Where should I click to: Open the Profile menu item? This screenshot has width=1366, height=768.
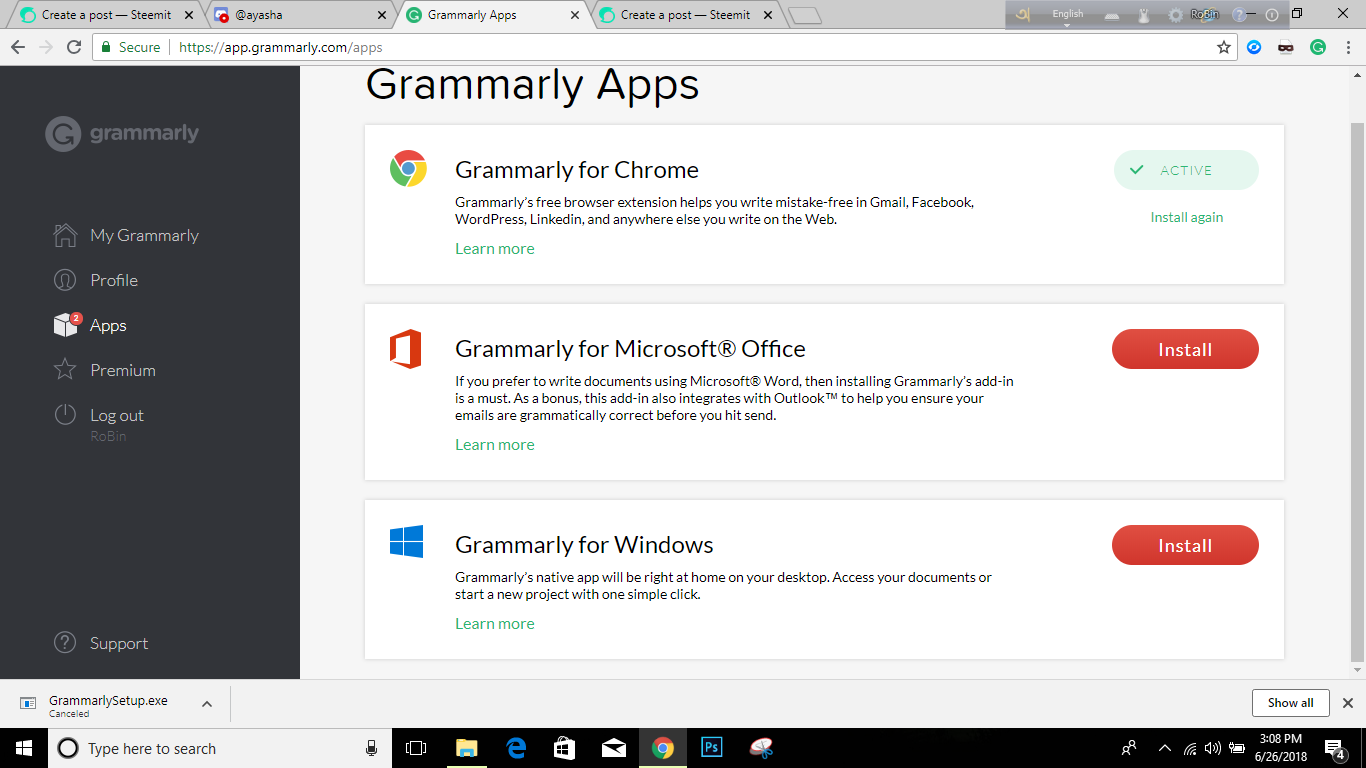113,280
